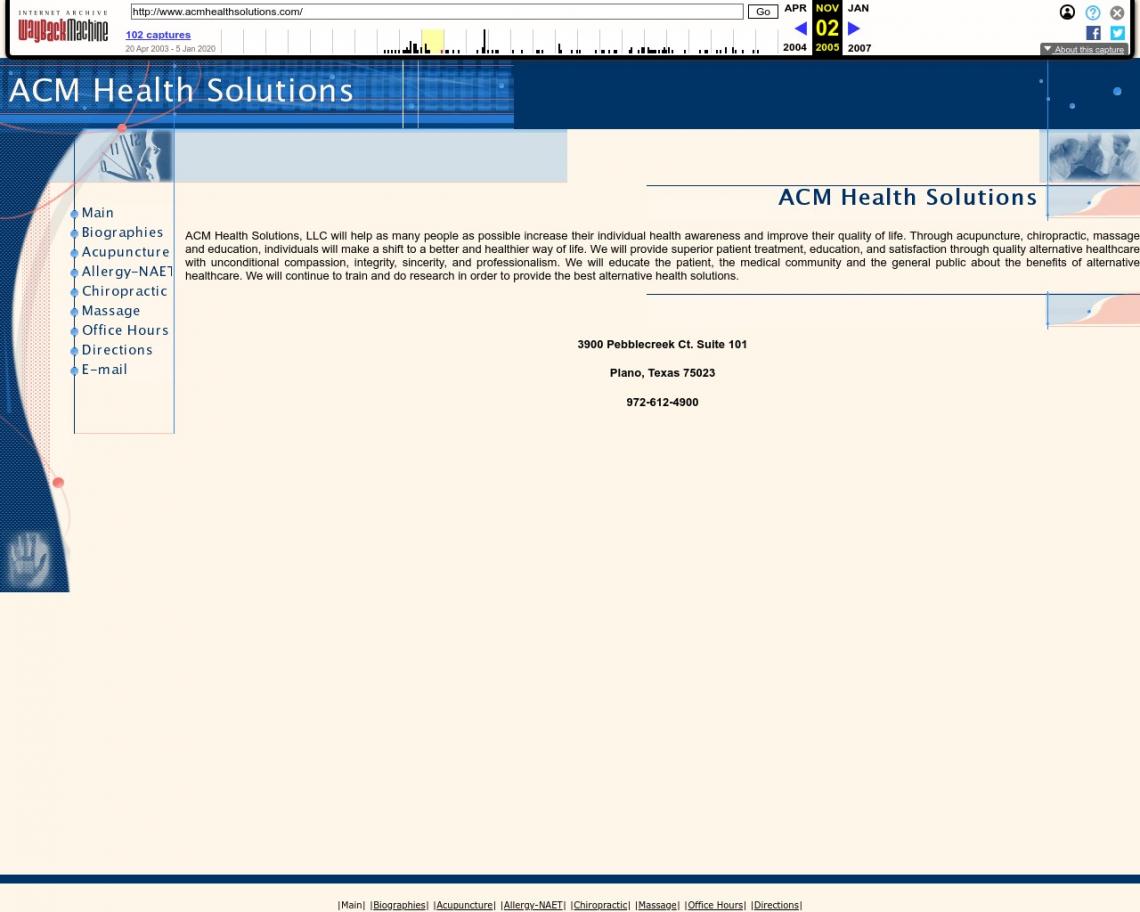Click the Go button beside URL field
Image resolution: width=1140 pixels, height=912 pixels.
pos(763,12)
